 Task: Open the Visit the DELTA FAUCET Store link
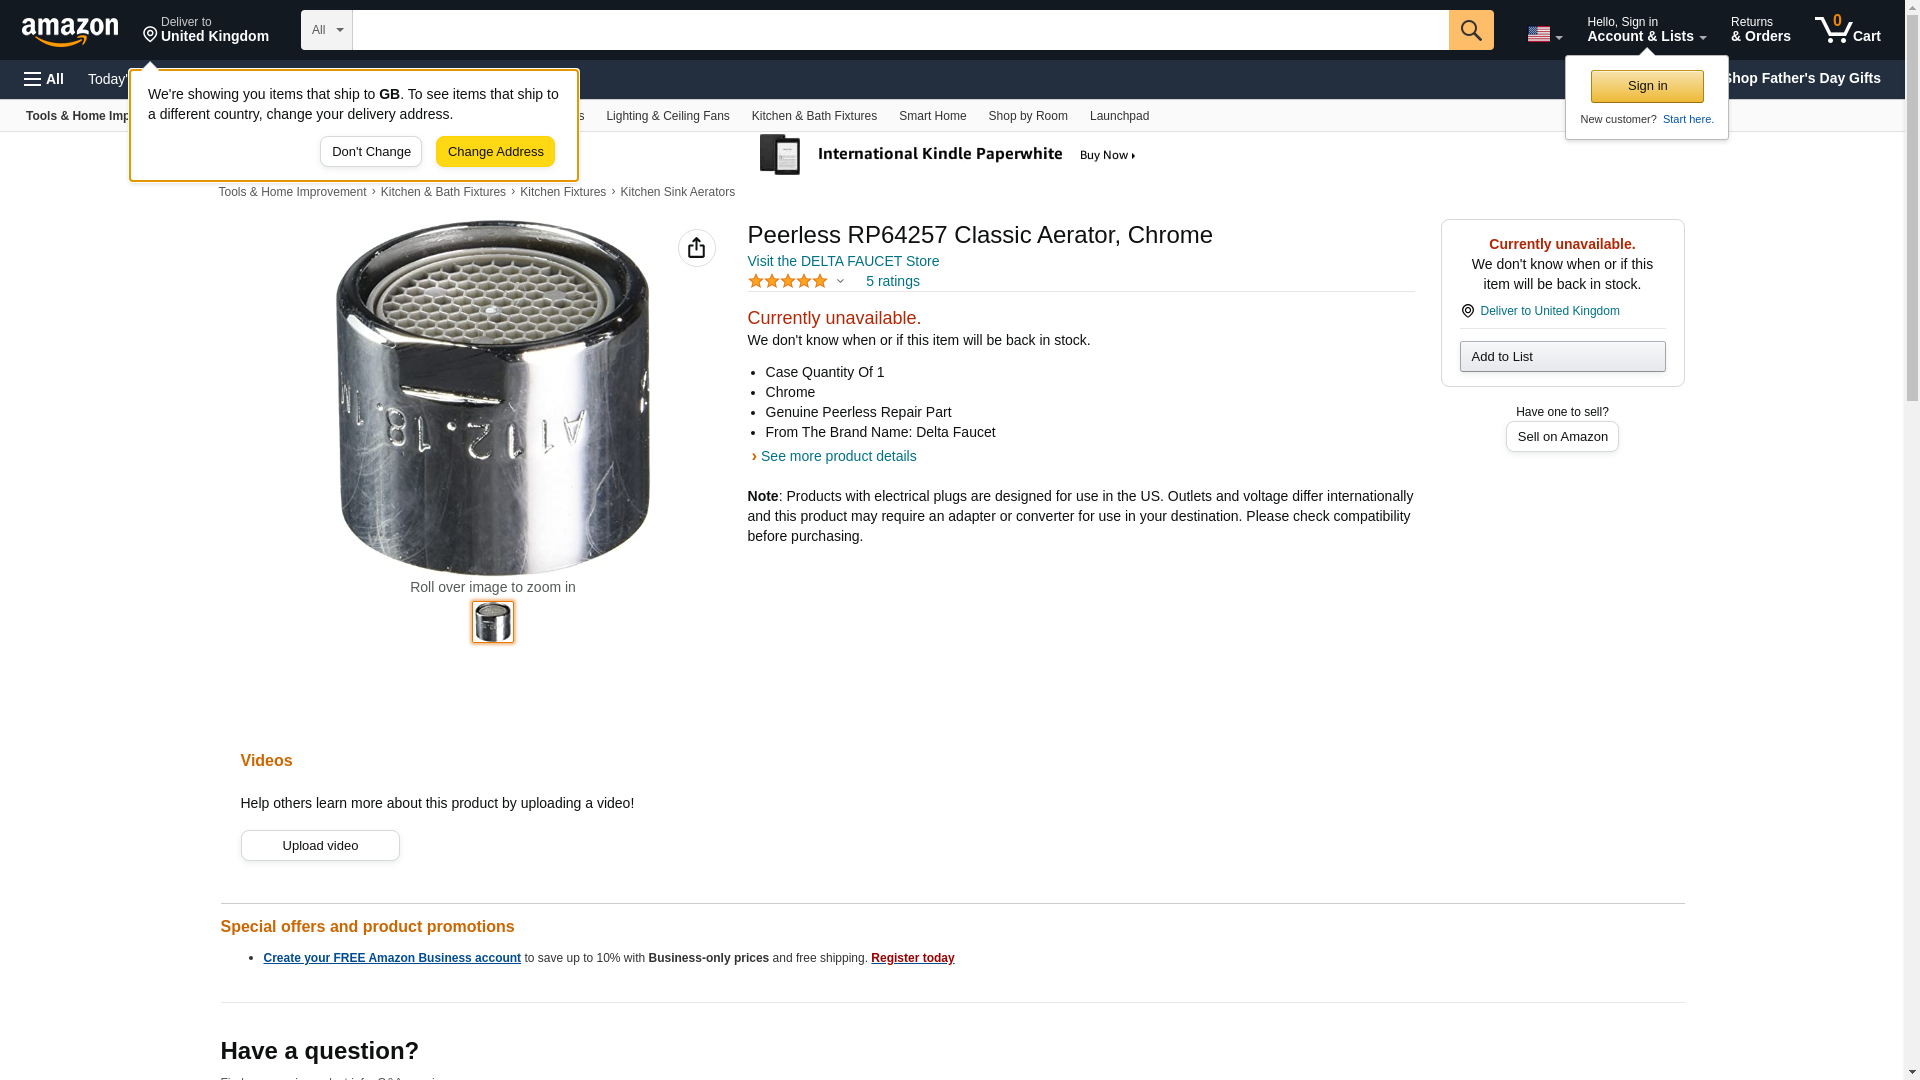(x=842, y=261)
